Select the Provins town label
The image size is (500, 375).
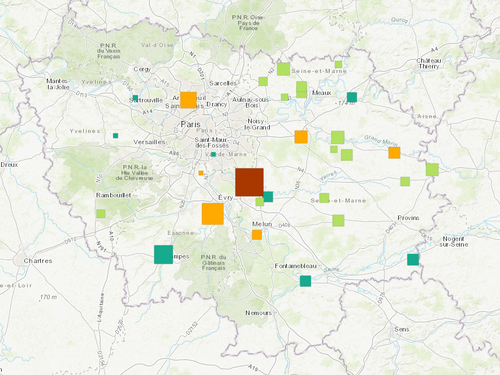(408, 218)
